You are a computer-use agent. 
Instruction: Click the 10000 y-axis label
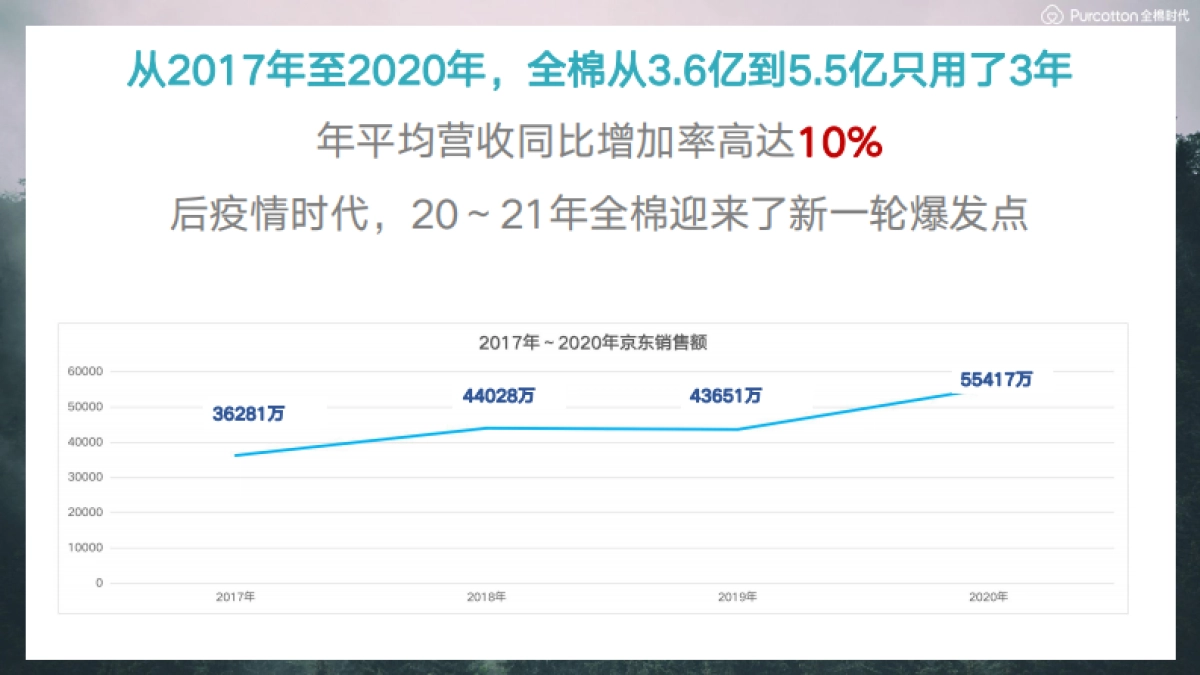tap(85, 548)
